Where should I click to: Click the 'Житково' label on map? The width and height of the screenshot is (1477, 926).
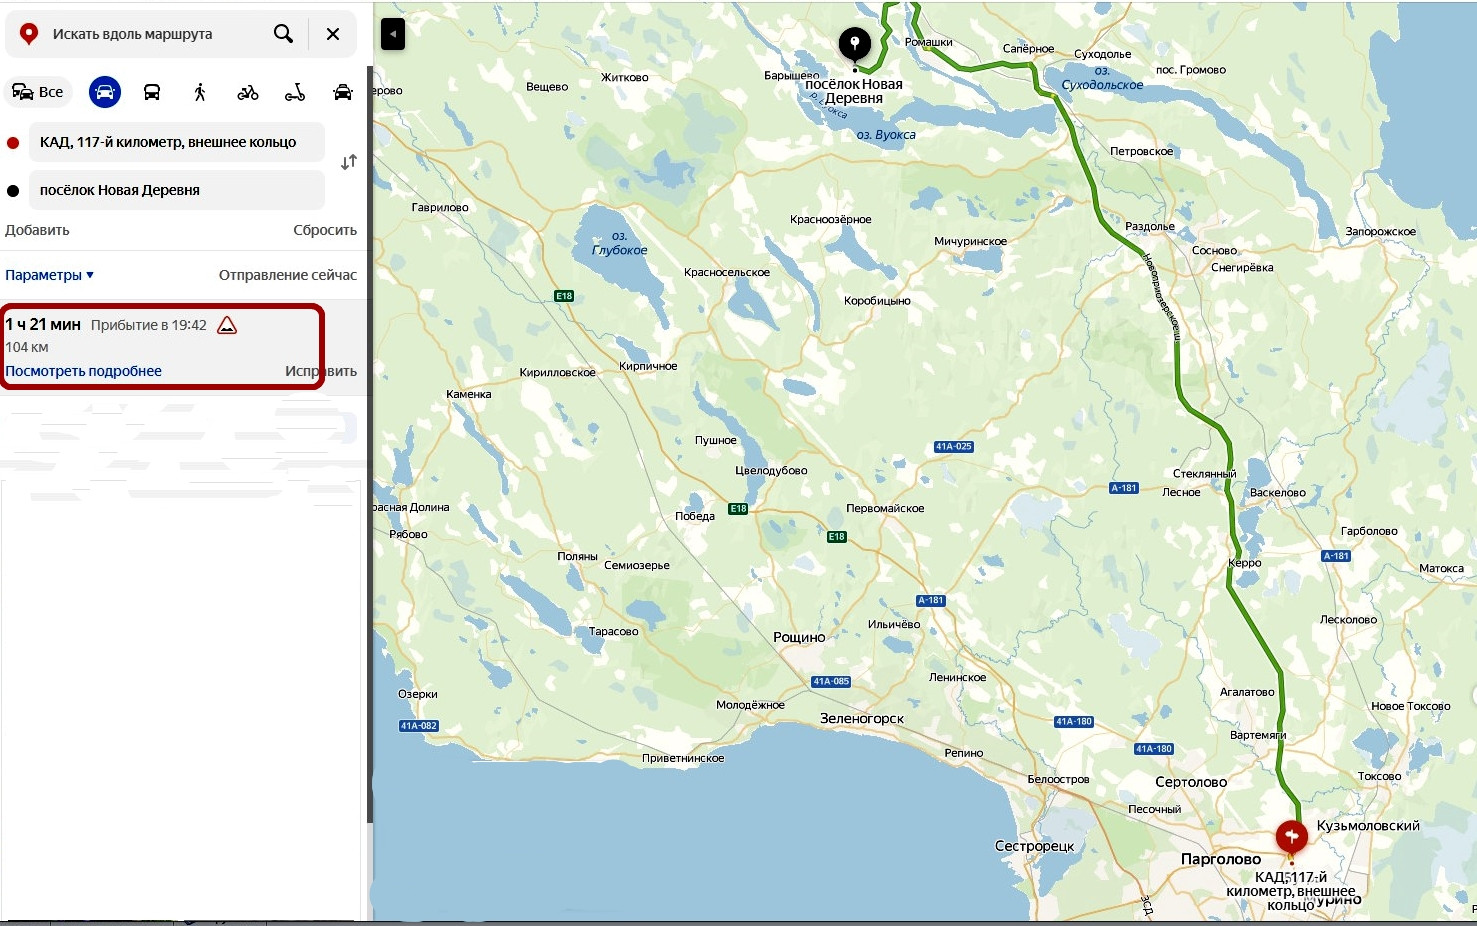pyautogui.click(x=625, y=77)
